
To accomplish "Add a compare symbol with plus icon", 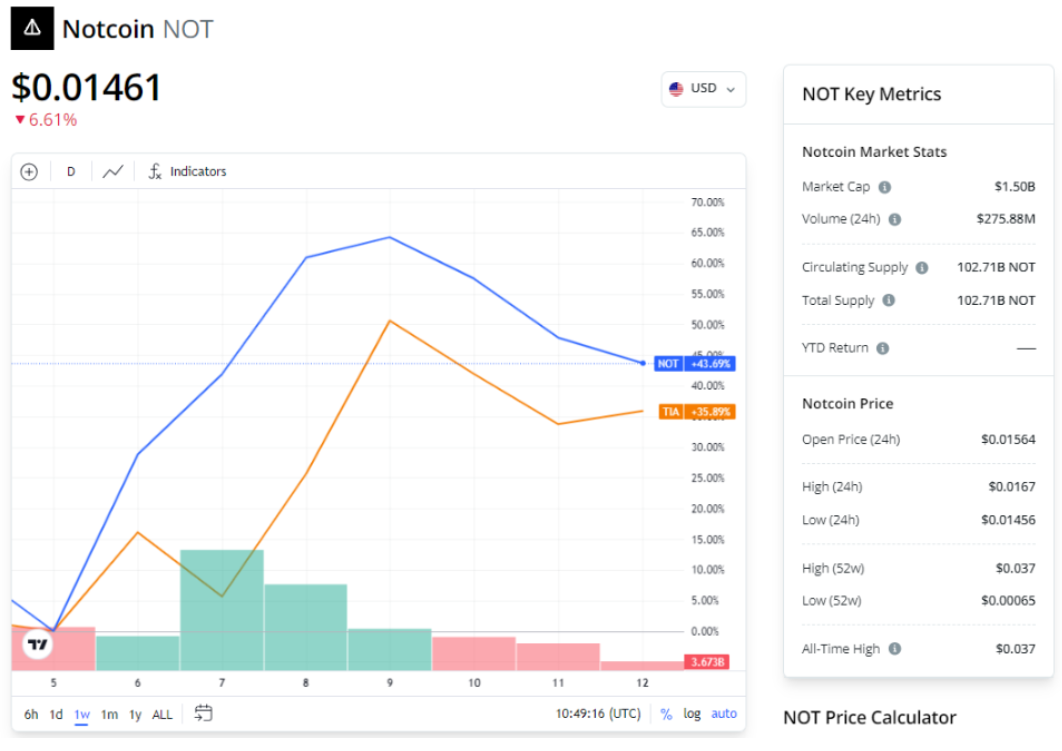I will pyautogui.click(x=29, y=172).
